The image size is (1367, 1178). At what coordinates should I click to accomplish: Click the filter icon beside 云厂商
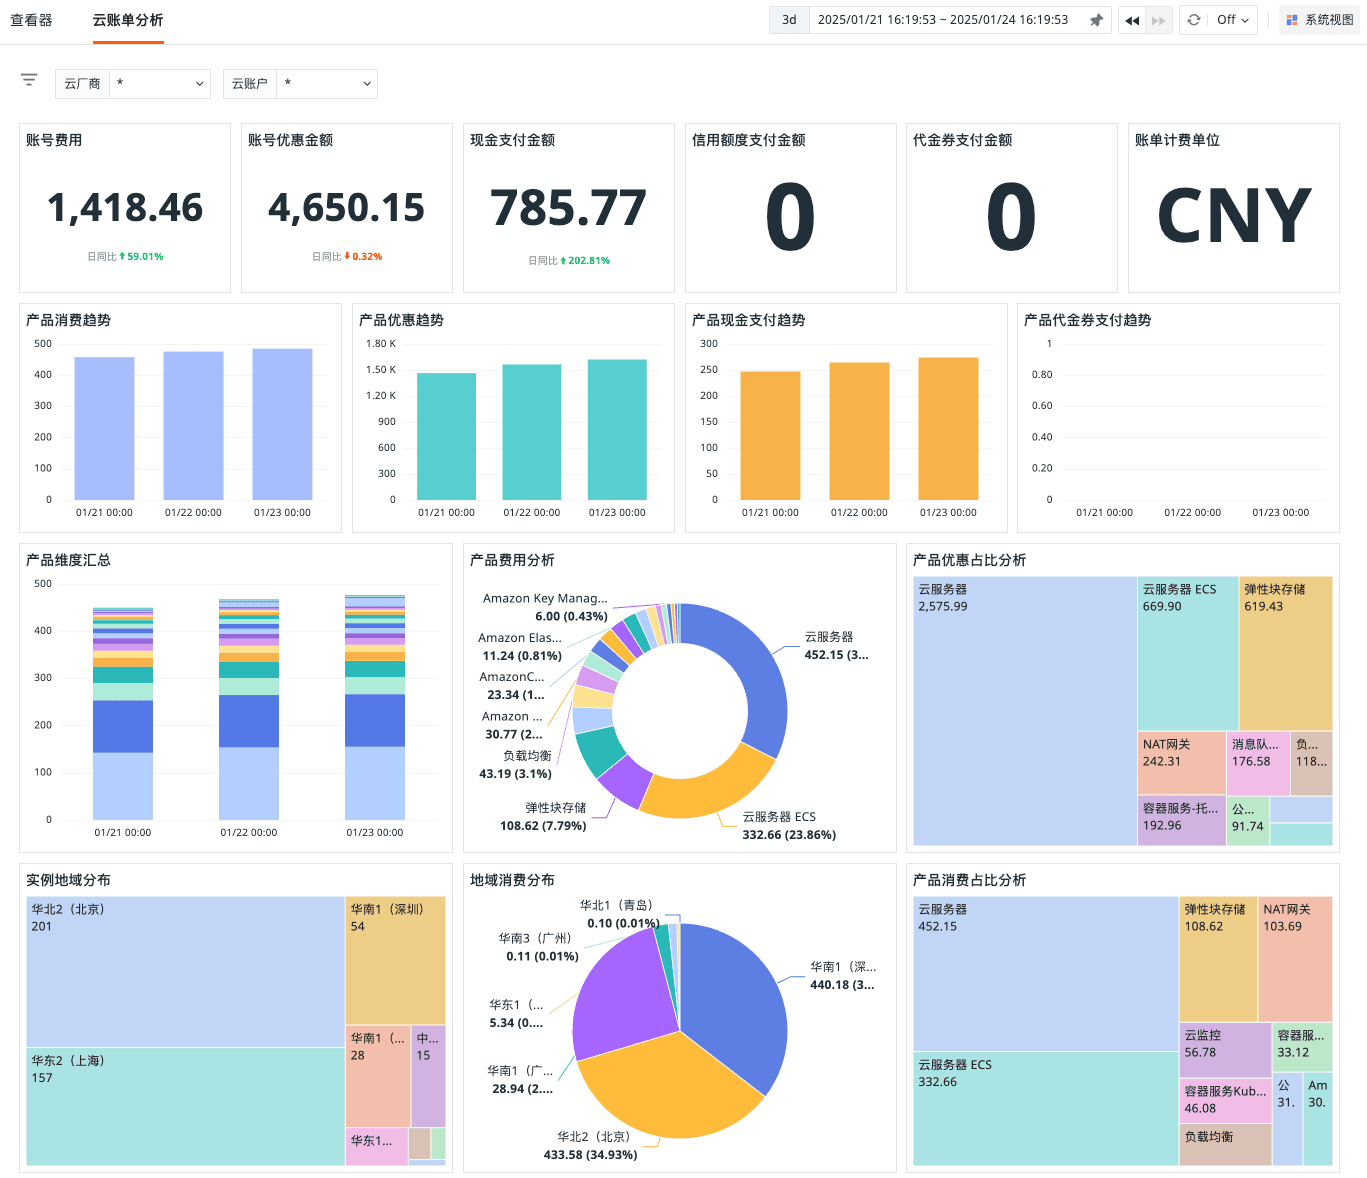29,80
